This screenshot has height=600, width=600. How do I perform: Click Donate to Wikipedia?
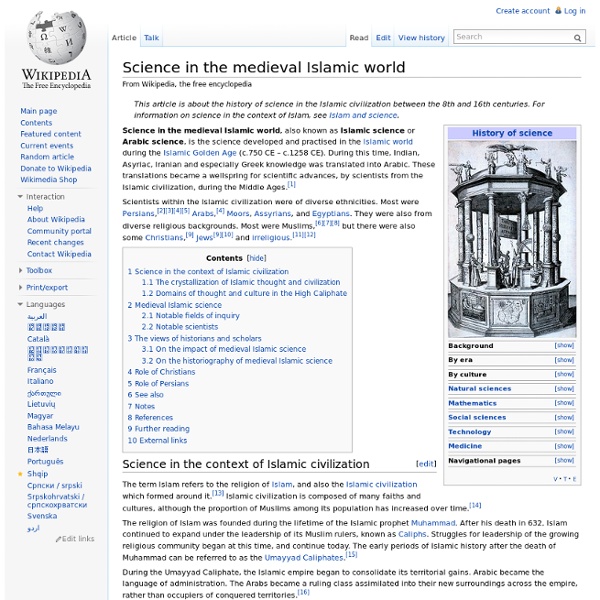(x=56, y=168)
